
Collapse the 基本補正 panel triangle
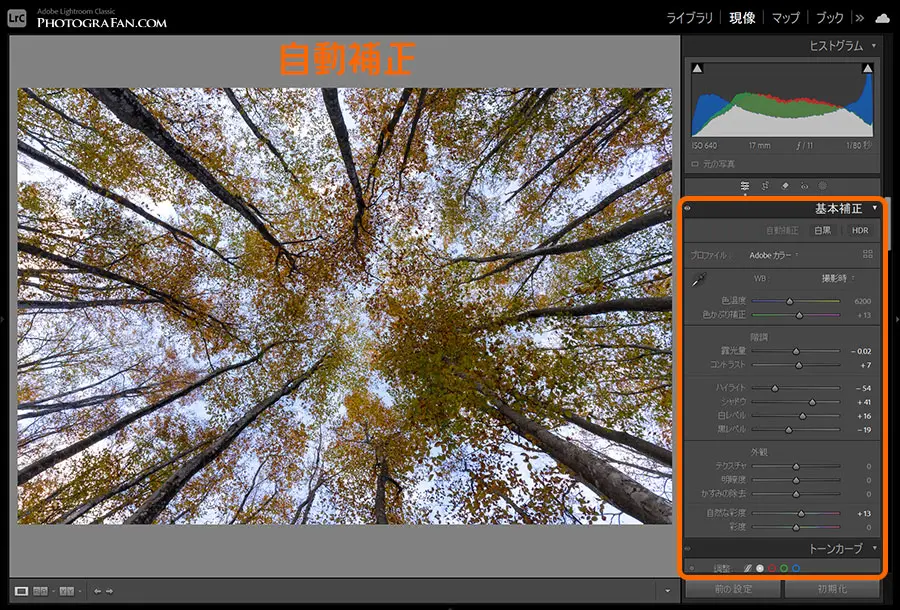pos(875,208)
